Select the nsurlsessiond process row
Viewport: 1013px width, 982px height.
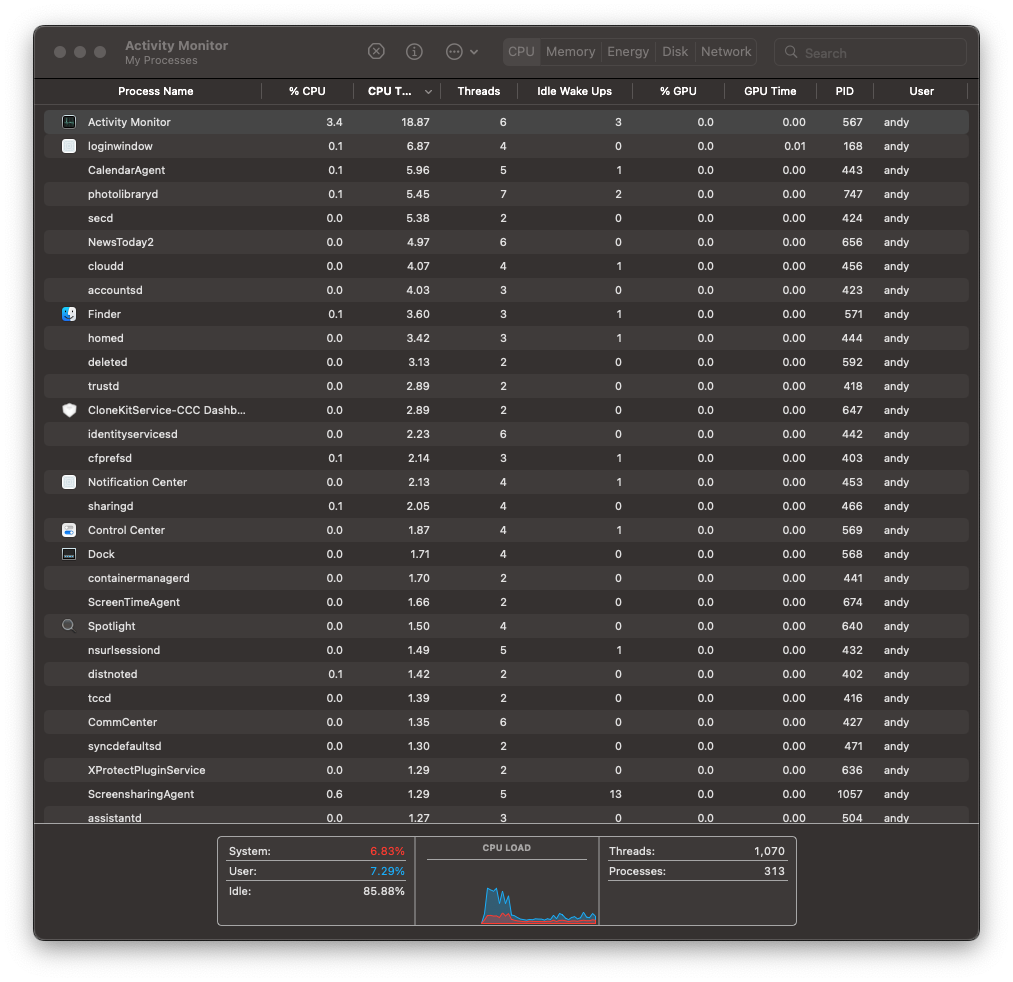pos(506,650)
